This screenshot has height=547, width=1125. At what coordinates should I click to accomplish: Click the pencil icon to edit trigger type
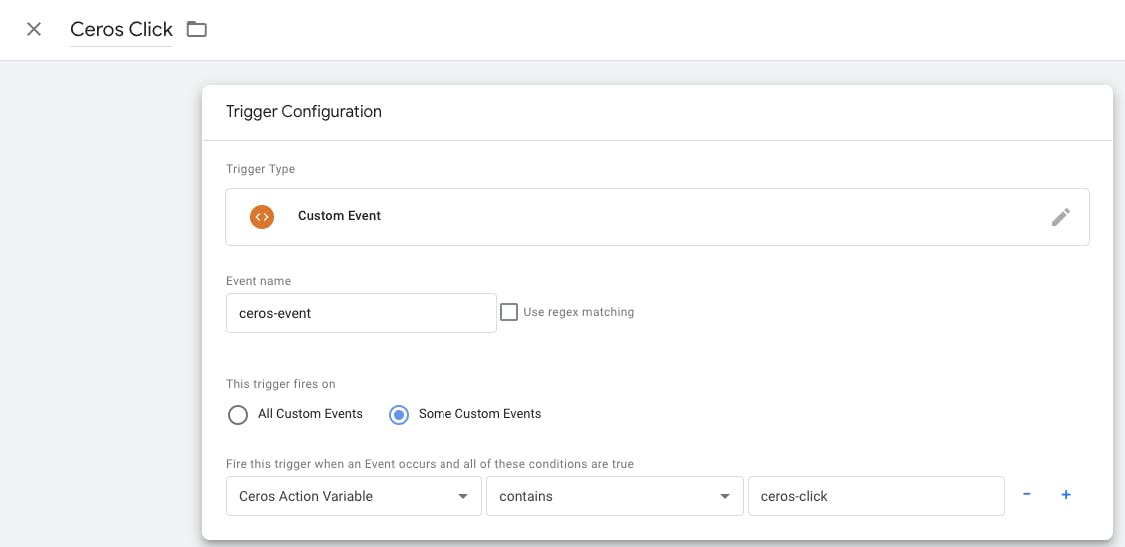click(x=1061, y=217)
